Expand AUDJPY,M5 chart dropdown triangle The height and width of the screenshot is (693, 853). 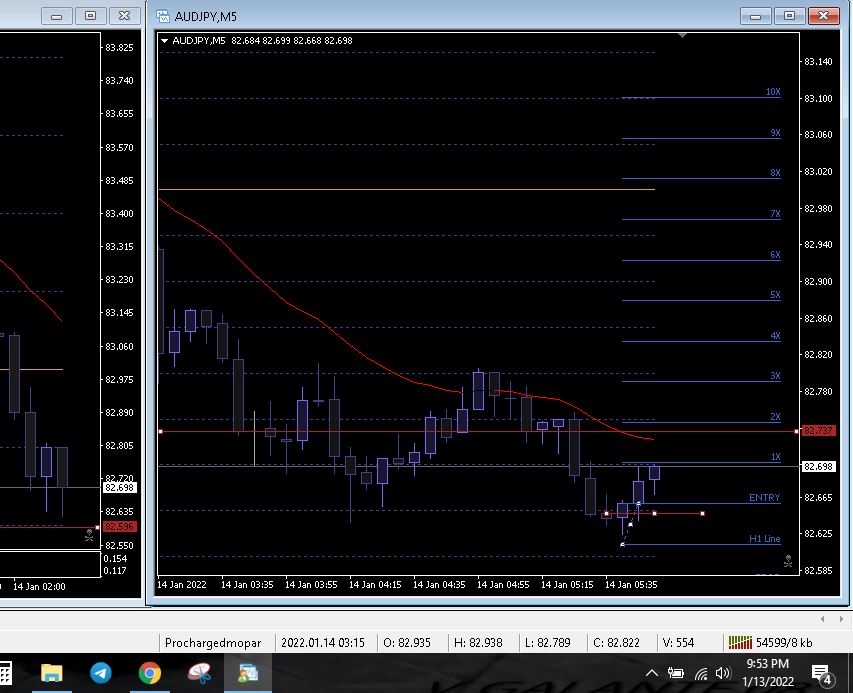point(164,41)
